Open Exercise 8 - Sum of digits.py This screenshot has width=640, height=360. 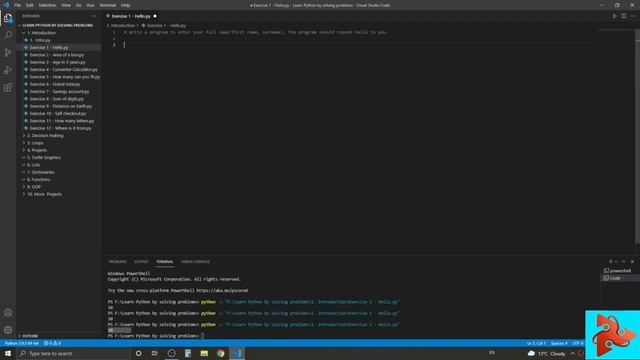click(x=56, y=99)
